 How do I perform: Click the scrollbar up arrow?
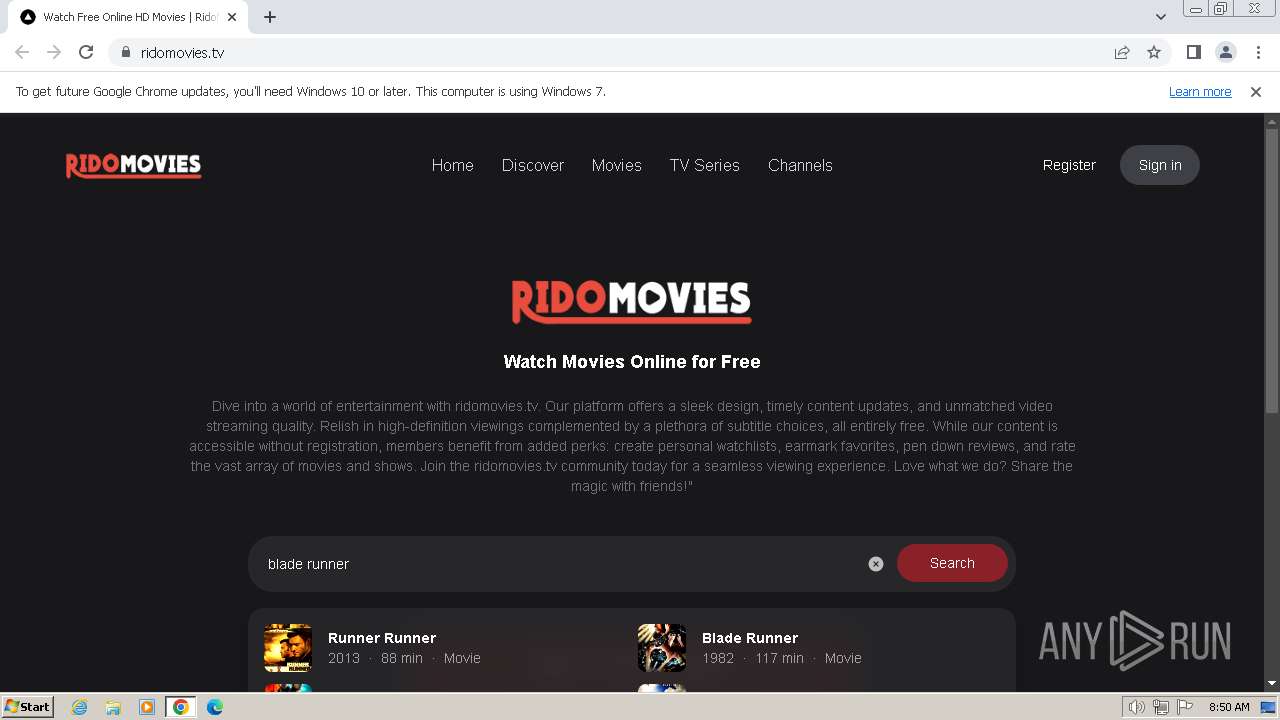coord(1271,120)
